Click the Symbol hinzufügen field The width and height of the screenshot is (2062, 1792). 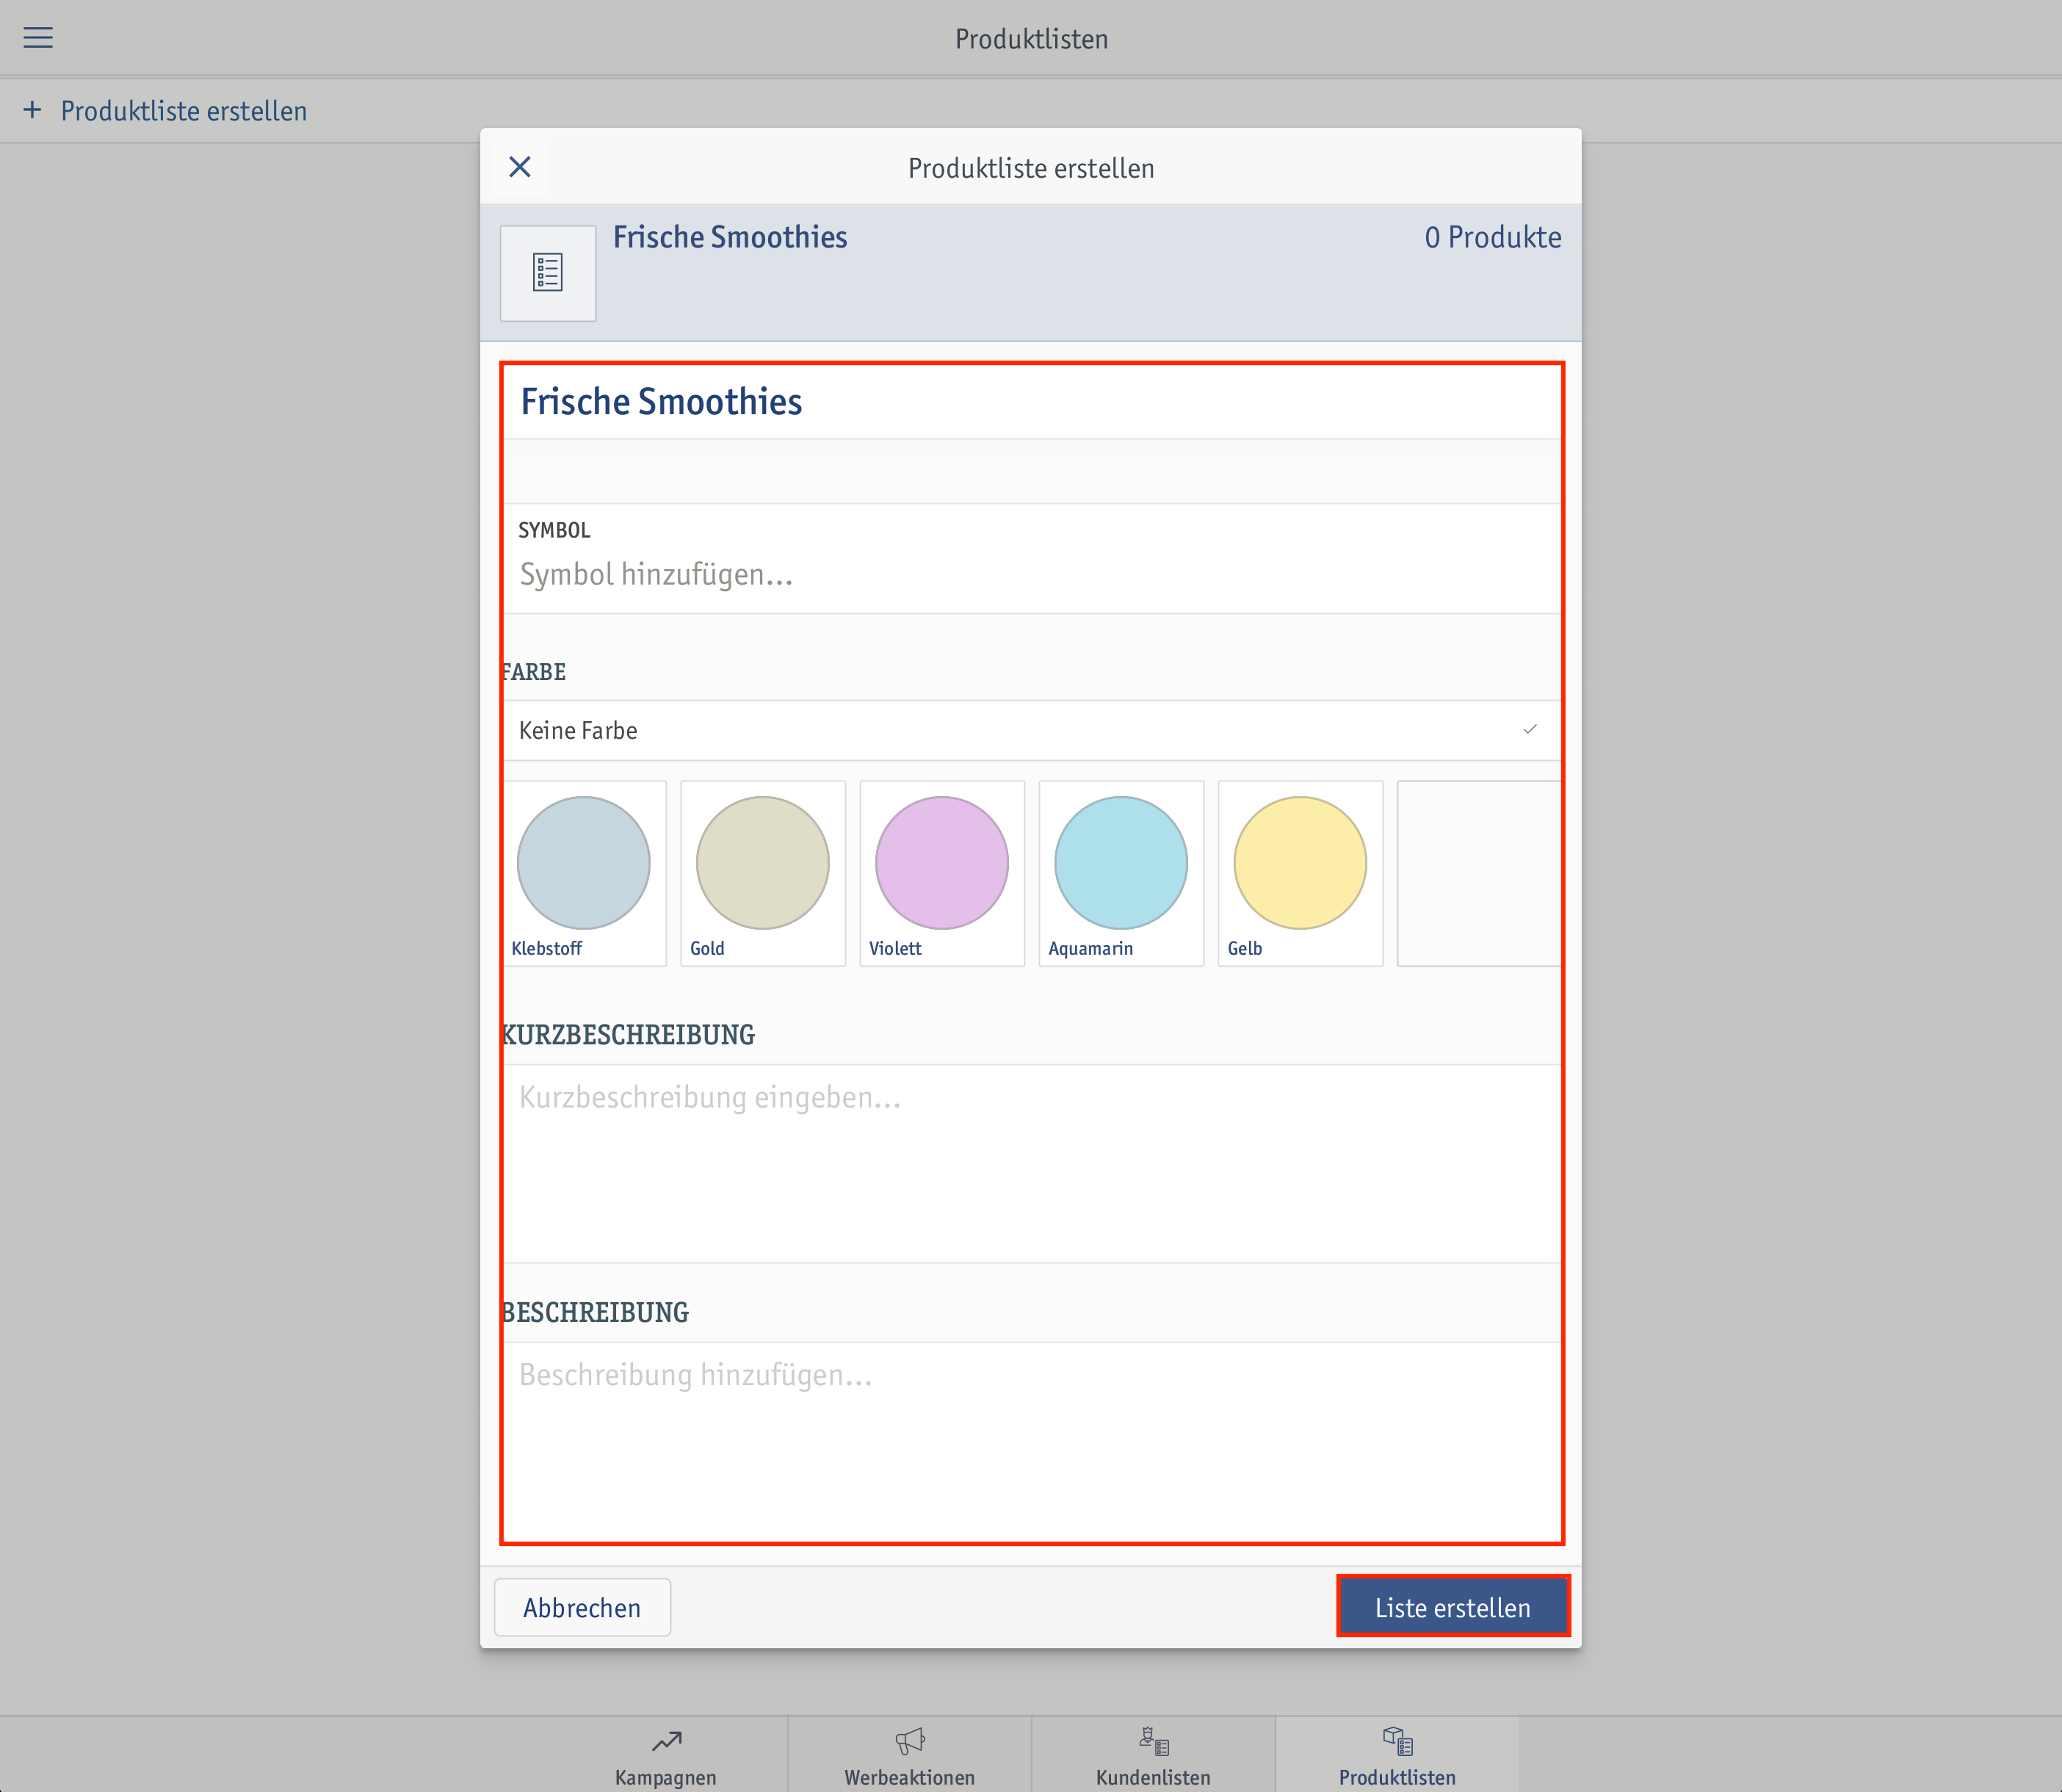[x=1032, y=558]
